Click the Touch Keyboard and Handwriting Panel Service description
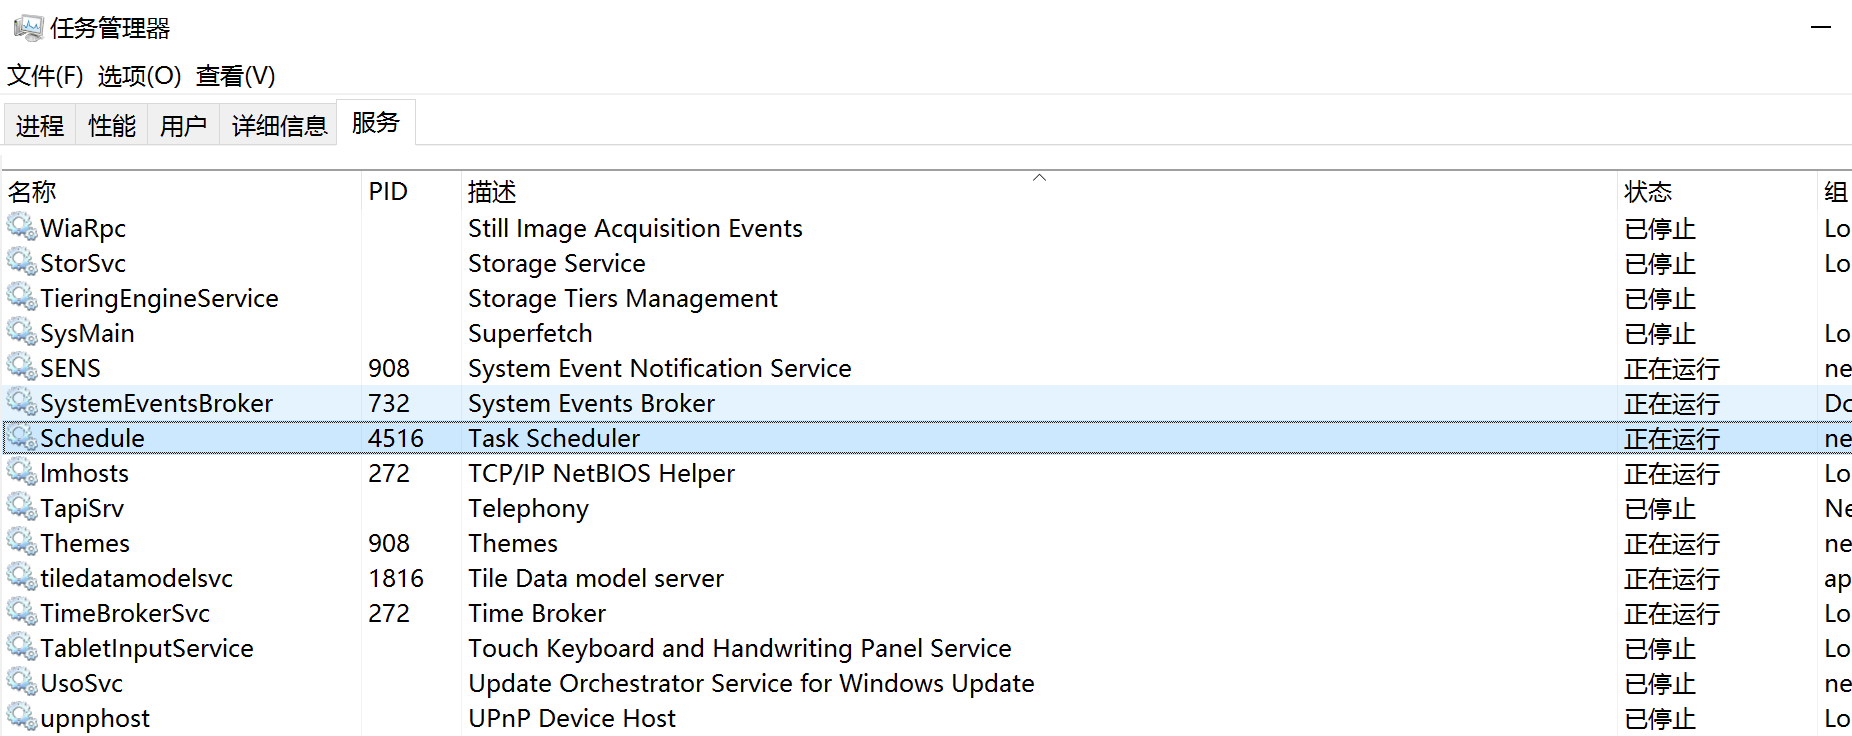 (740, 648)
